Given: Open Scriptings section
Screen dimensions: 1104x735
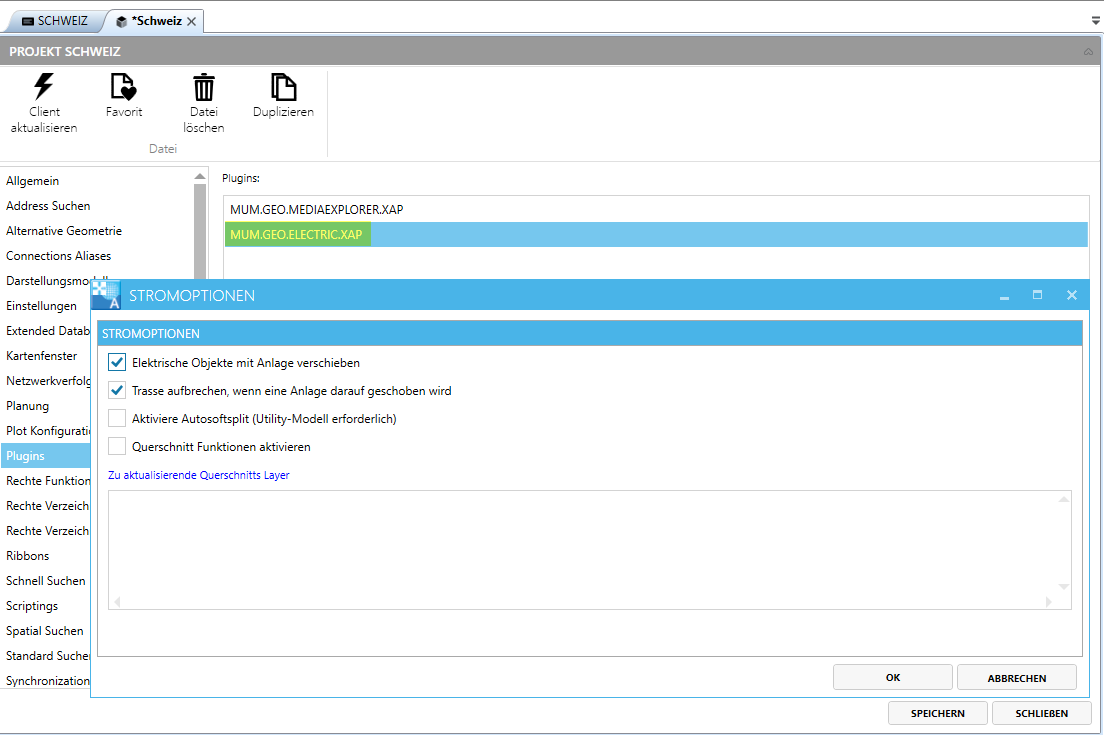Looking at the screenshot, I should pyautogui.click(x=32, y=605).
